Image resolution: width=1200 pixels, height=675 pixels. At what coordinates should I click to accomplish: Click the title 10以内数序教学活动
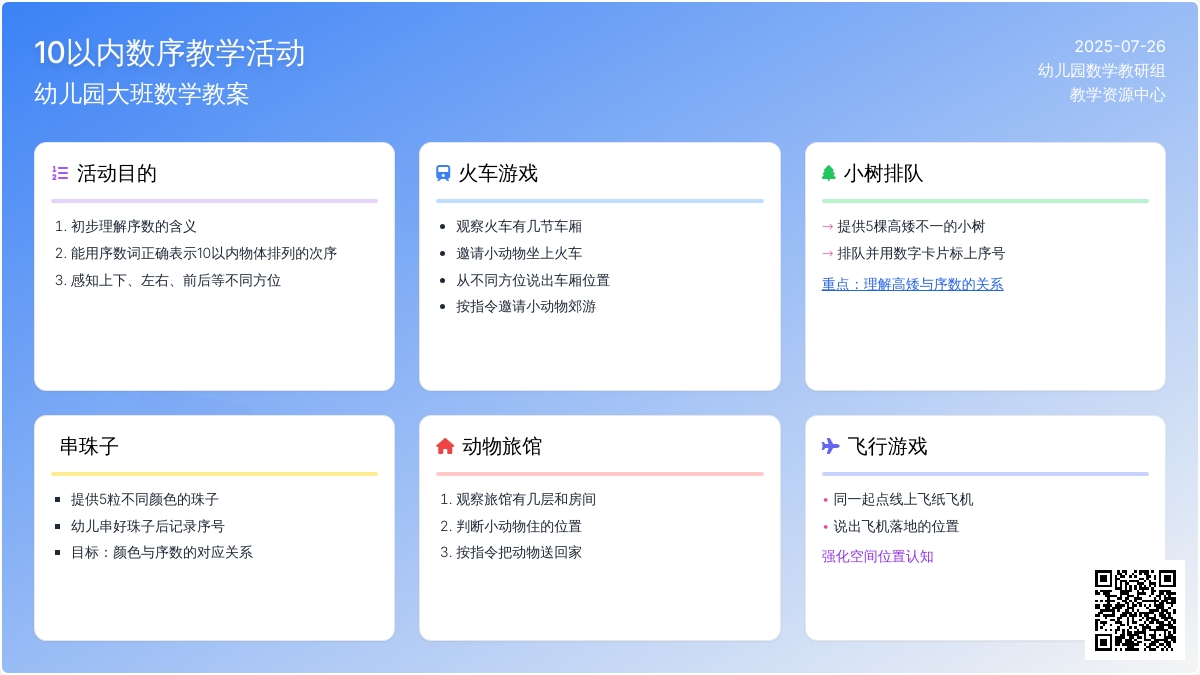[x=170, y=53]
